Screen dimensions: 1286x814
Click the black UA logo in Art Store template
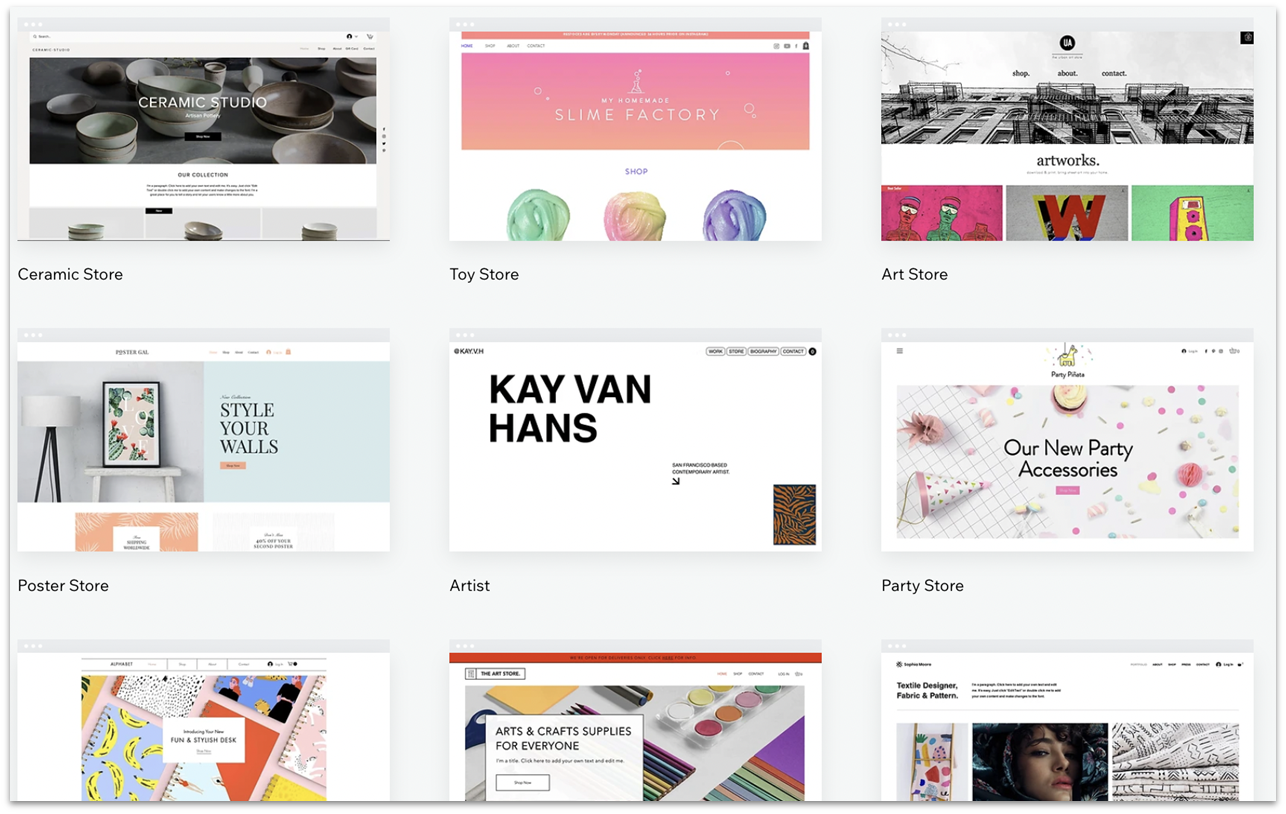(x=1067, y=43)
